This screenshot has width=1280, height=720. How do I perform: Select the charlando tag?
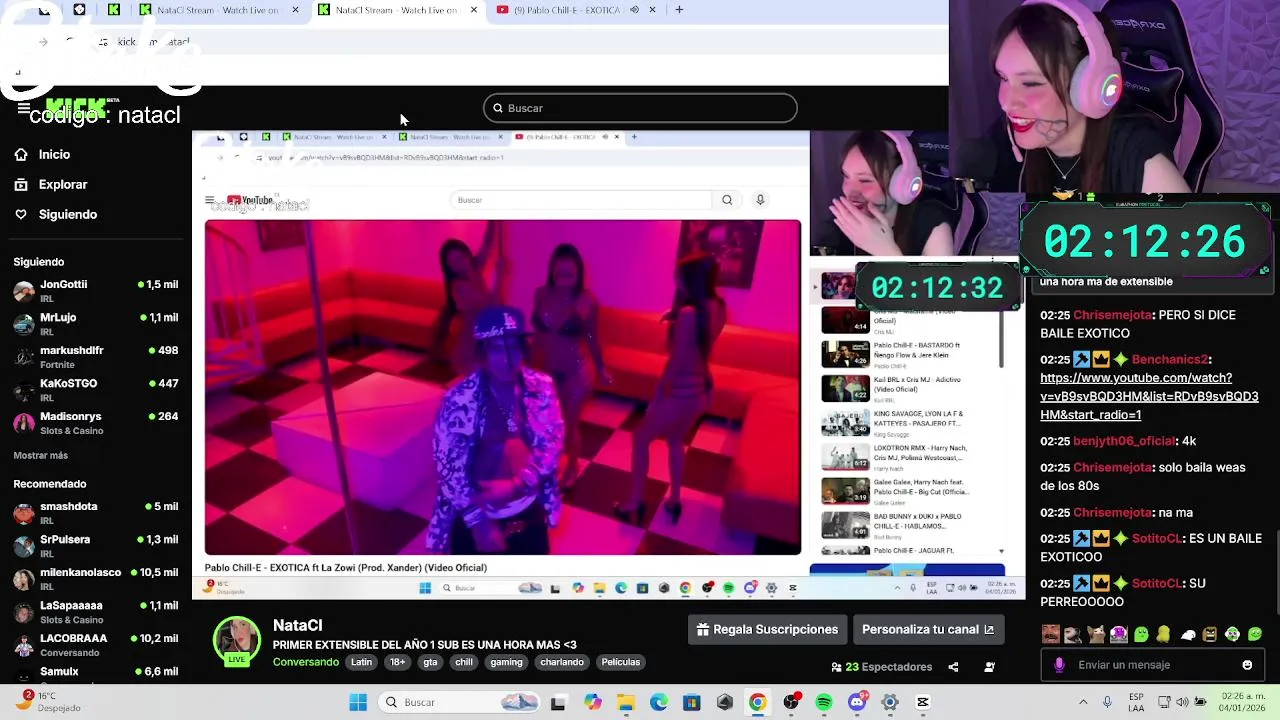(x=562, y=662)
